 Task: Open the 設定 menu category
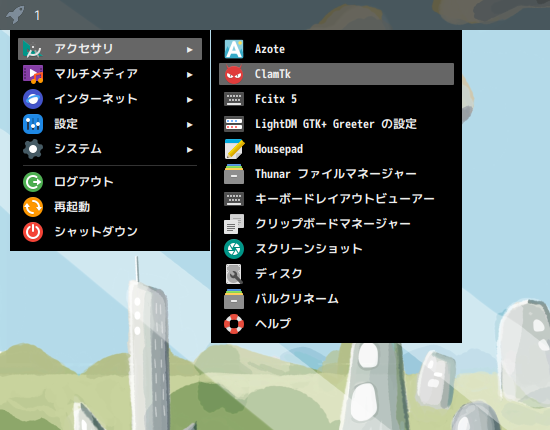pos(110,124)
